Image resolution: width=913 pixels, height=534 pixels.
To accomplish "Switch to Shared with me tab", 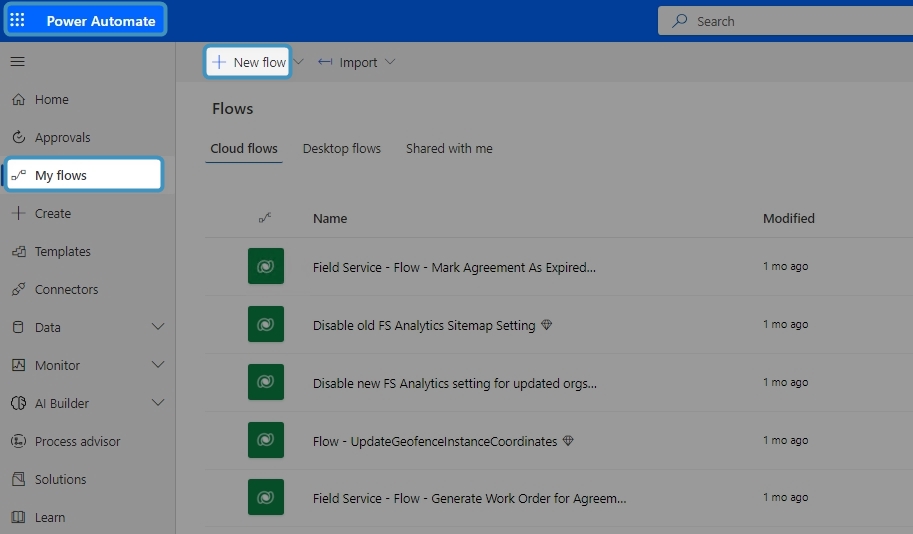I will [449, 148].
